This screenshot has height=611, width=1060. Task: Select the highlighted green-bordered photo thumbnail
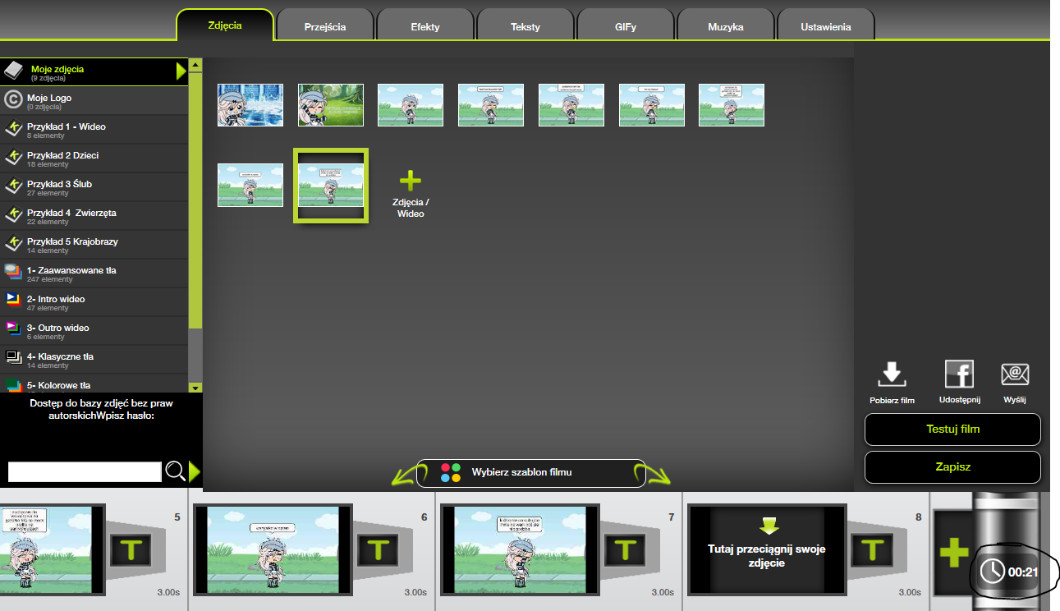(x=330, y=185)
